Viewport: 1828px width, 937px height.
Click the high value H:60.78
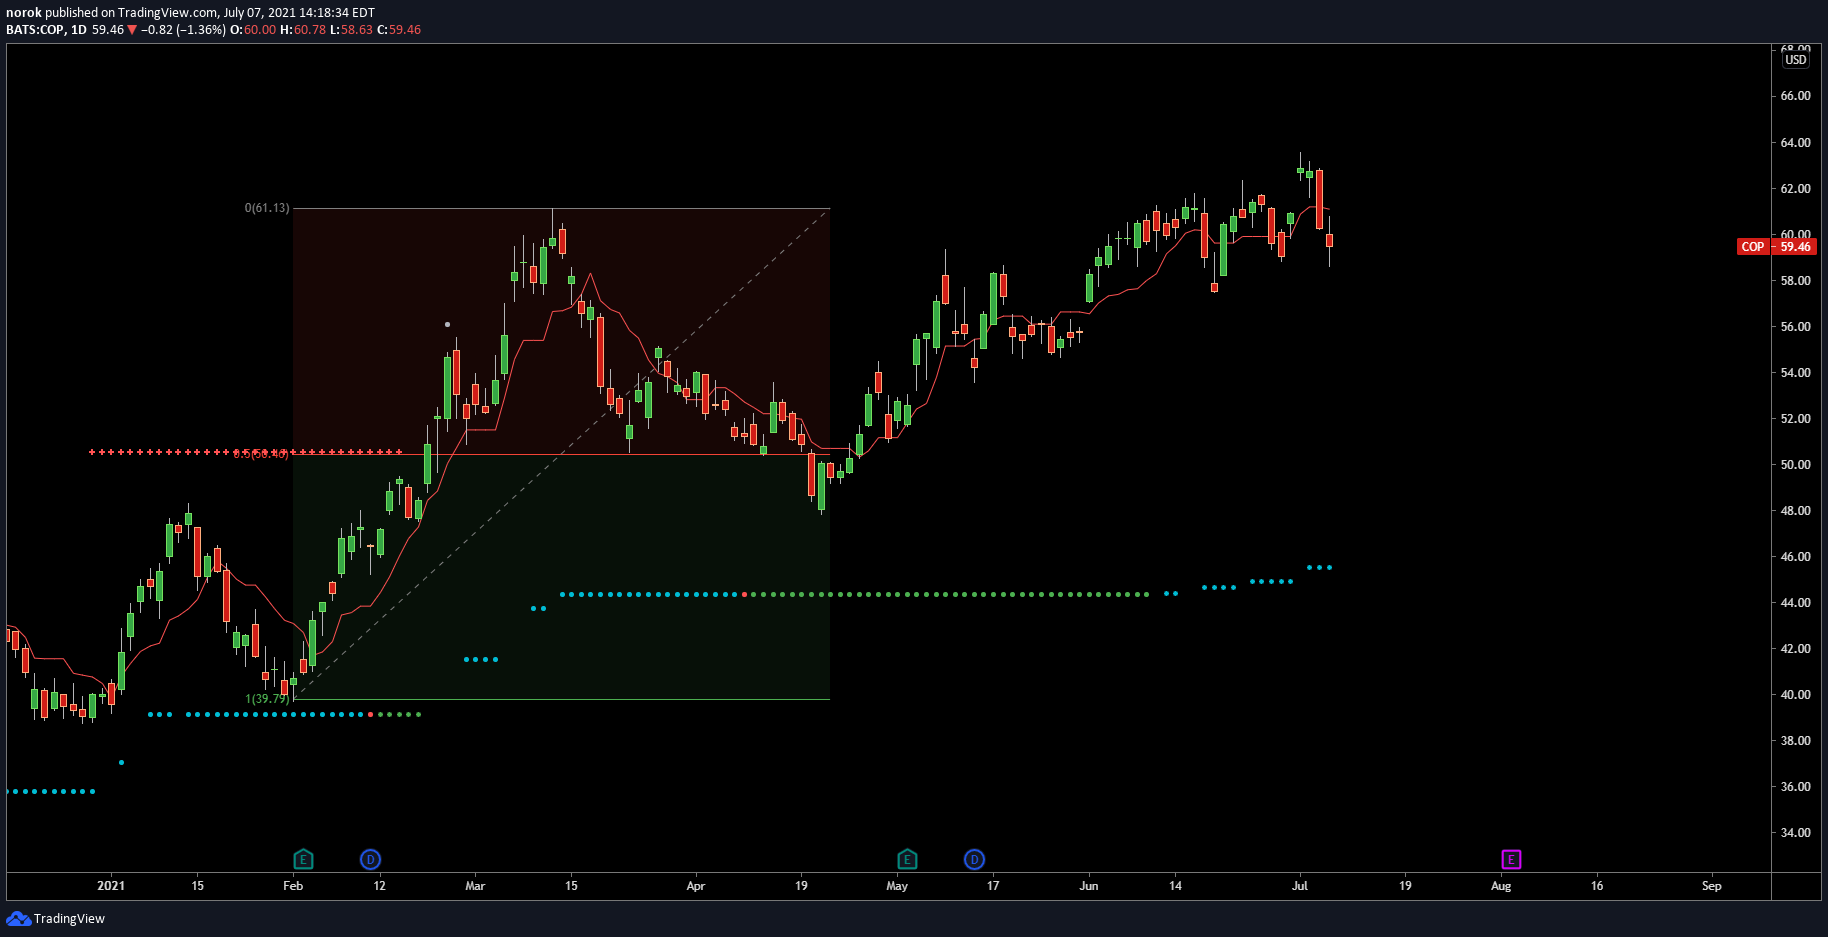coord(303,30)
